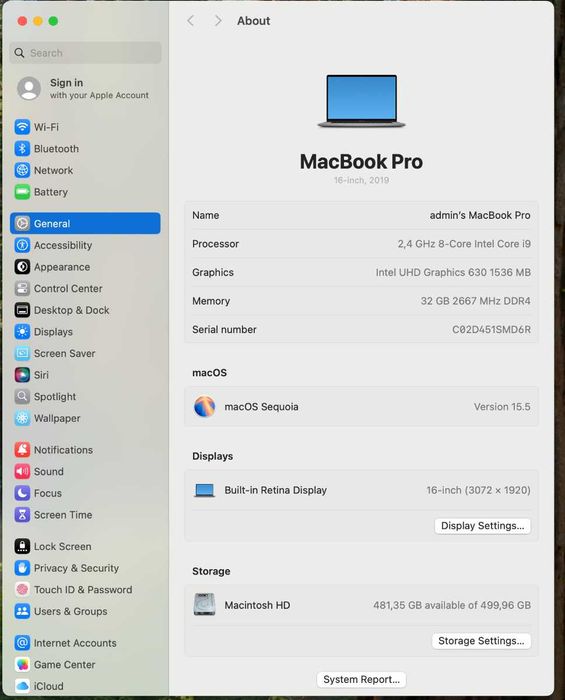The image size is (565, 700).
Task: Click the MacBook Pro heading
Action: (x=361, y=161)
